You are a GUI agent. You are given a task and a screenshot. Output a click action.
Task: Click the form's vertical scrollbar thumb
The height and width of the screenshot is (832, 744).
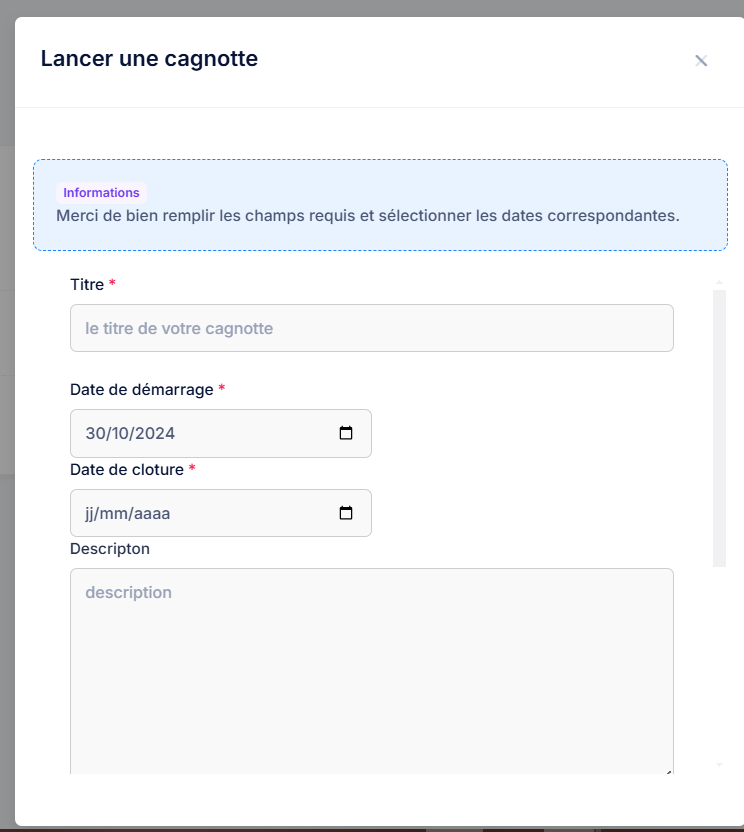(719, 428)
